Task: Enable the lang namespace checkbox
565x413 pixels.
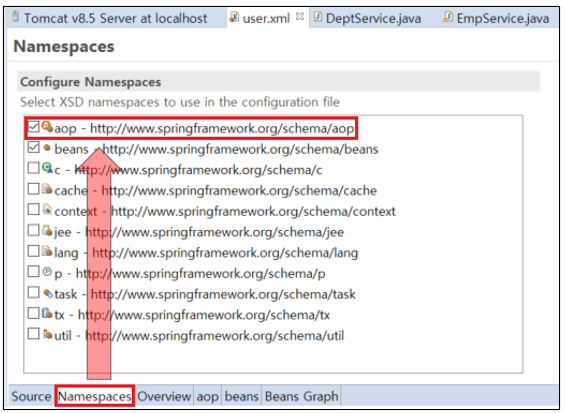Action: (34, 251)
